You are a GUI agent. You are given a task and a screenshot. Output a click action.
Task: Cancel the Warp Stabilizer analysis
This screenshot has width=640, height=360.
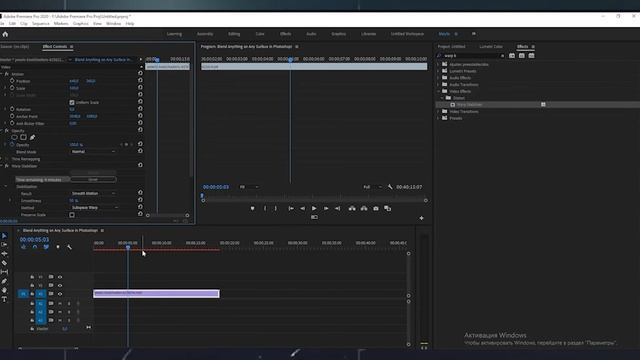(93, 179)
